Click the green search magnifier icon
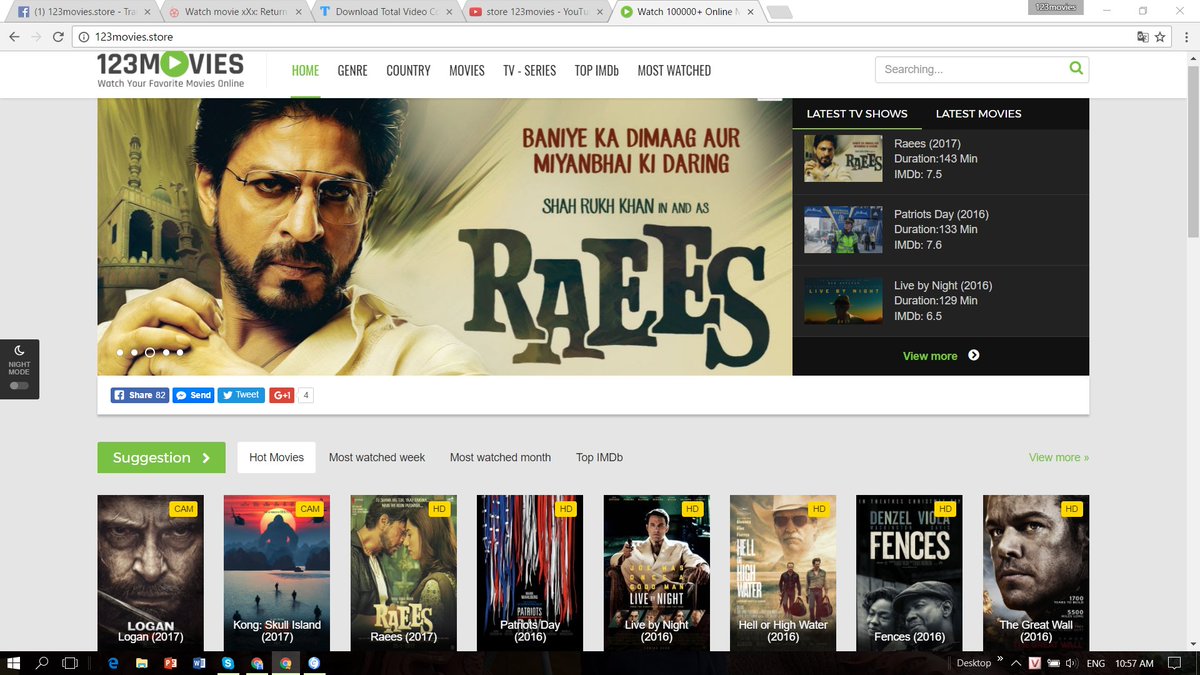 pyautogui.click(x=1076, y=69)
